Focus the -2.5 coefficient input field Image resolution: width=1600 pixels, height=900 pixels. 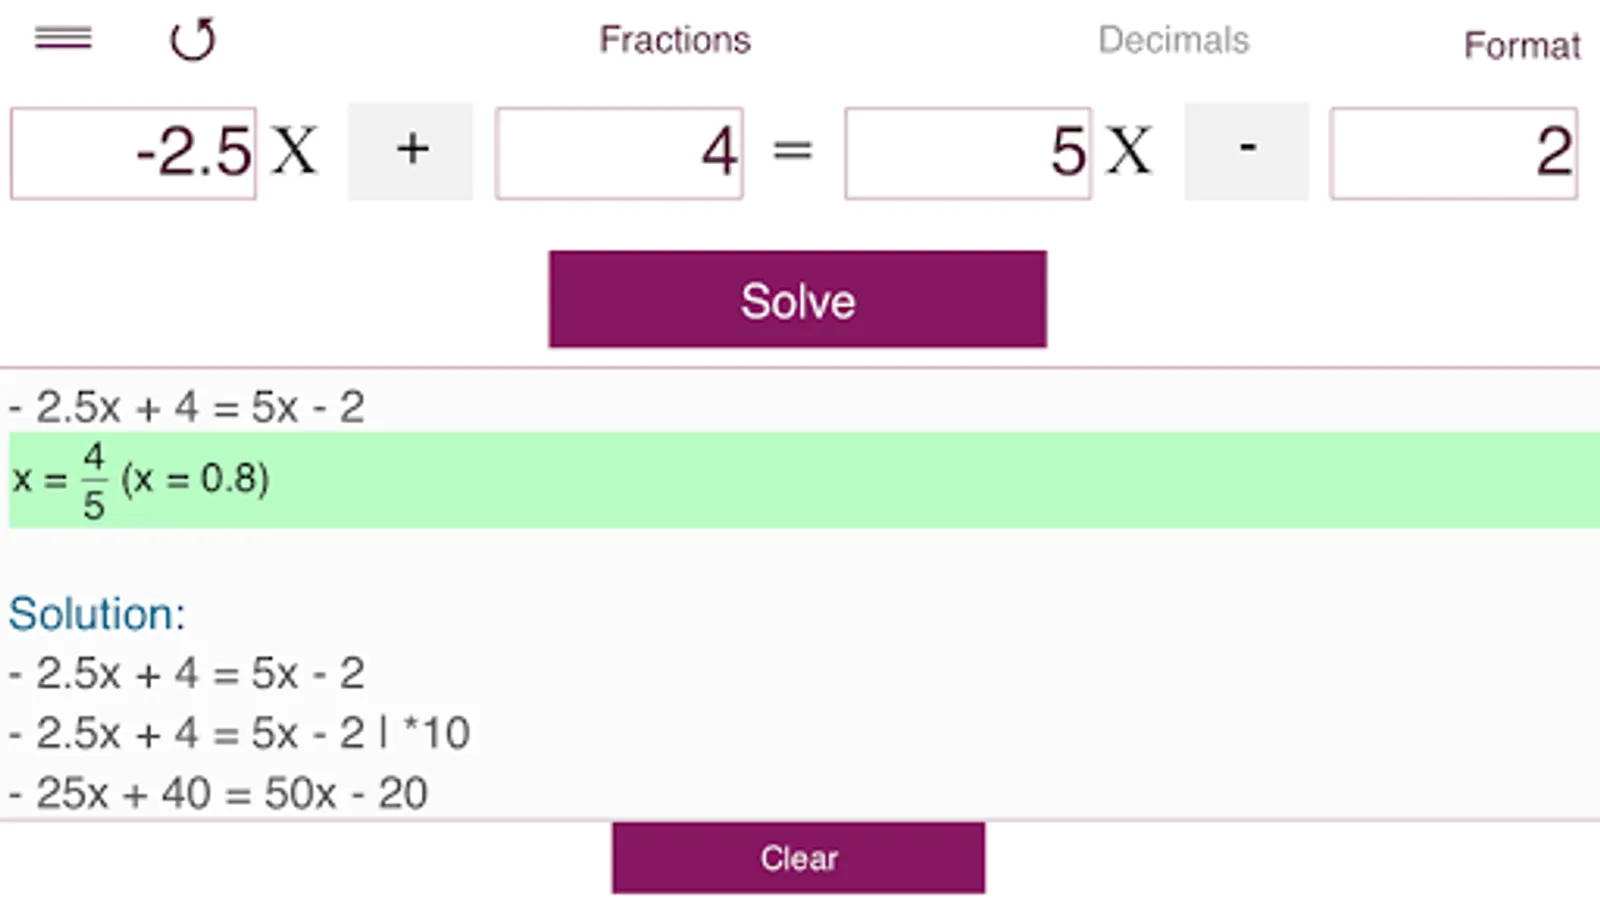point(133,153)
